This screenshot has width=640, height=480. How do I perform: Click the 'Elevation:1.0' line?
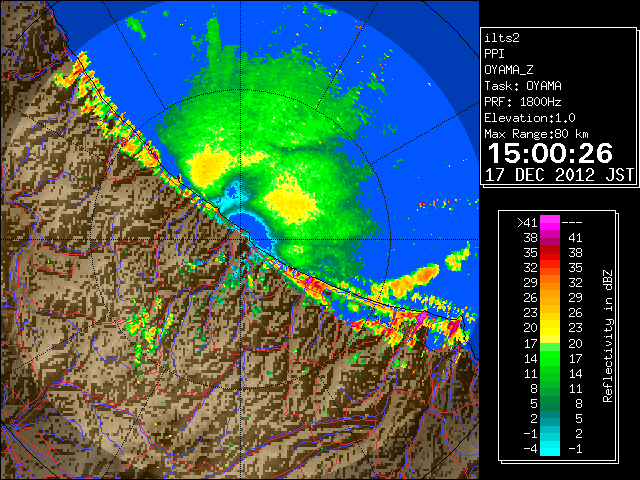pyautogui.click(x=530, y=118)
